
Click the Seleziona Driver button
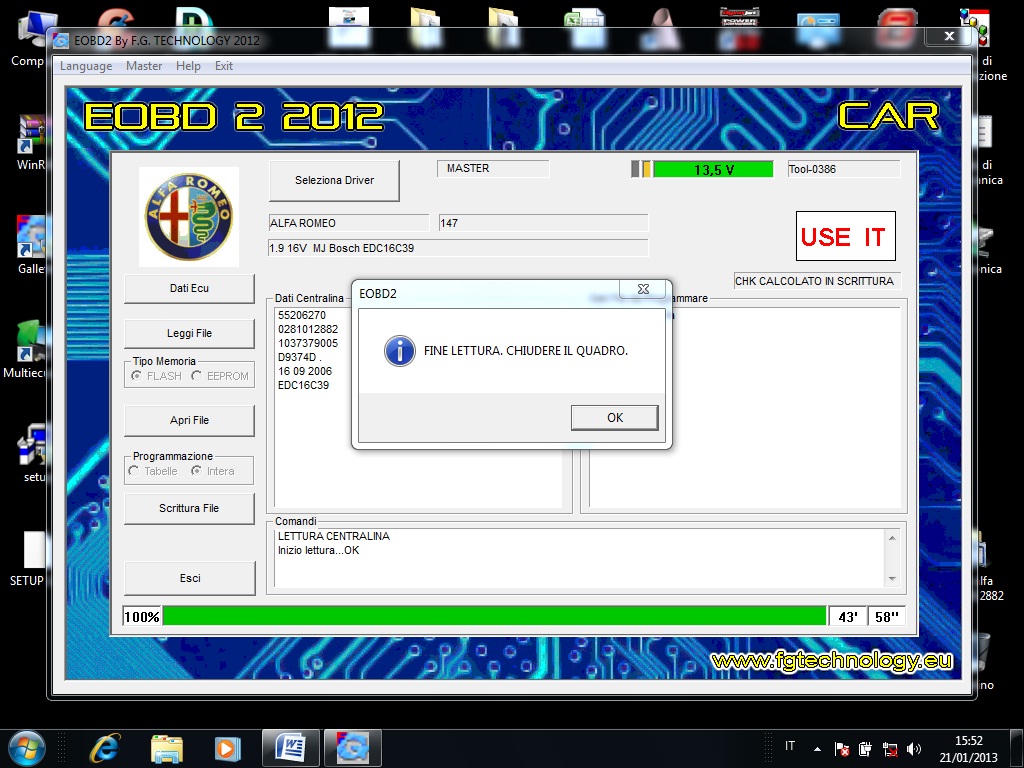pos(334,180)
